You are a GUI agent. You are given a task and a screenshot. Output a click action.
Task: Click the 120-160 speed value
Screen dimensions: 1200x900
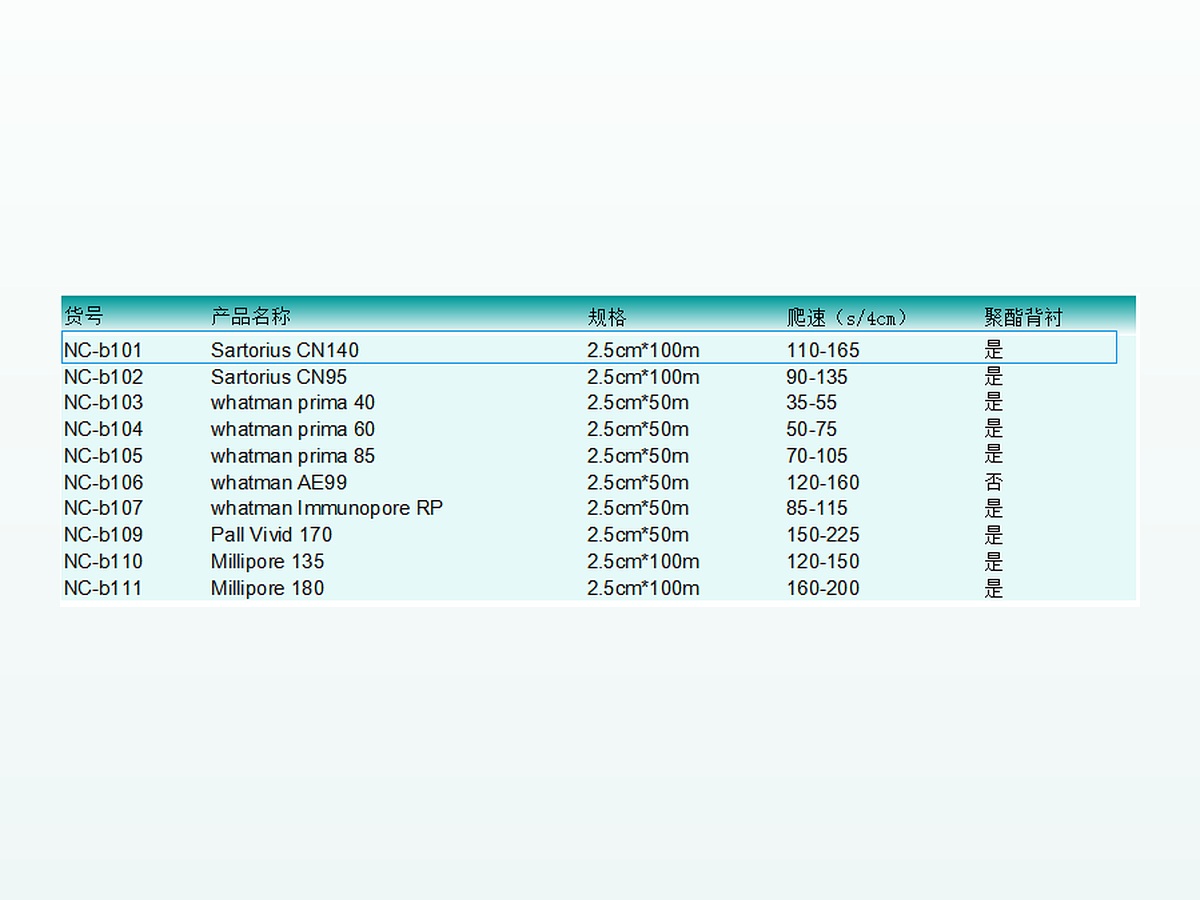click(823, 482)
